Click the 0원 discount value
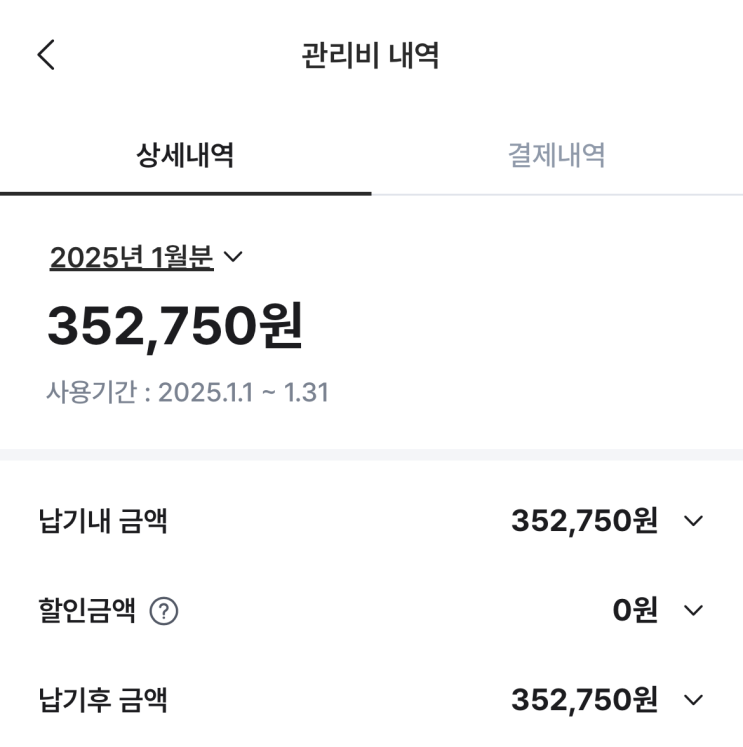Screen dimensions: 743x747 tap(635, 611)
